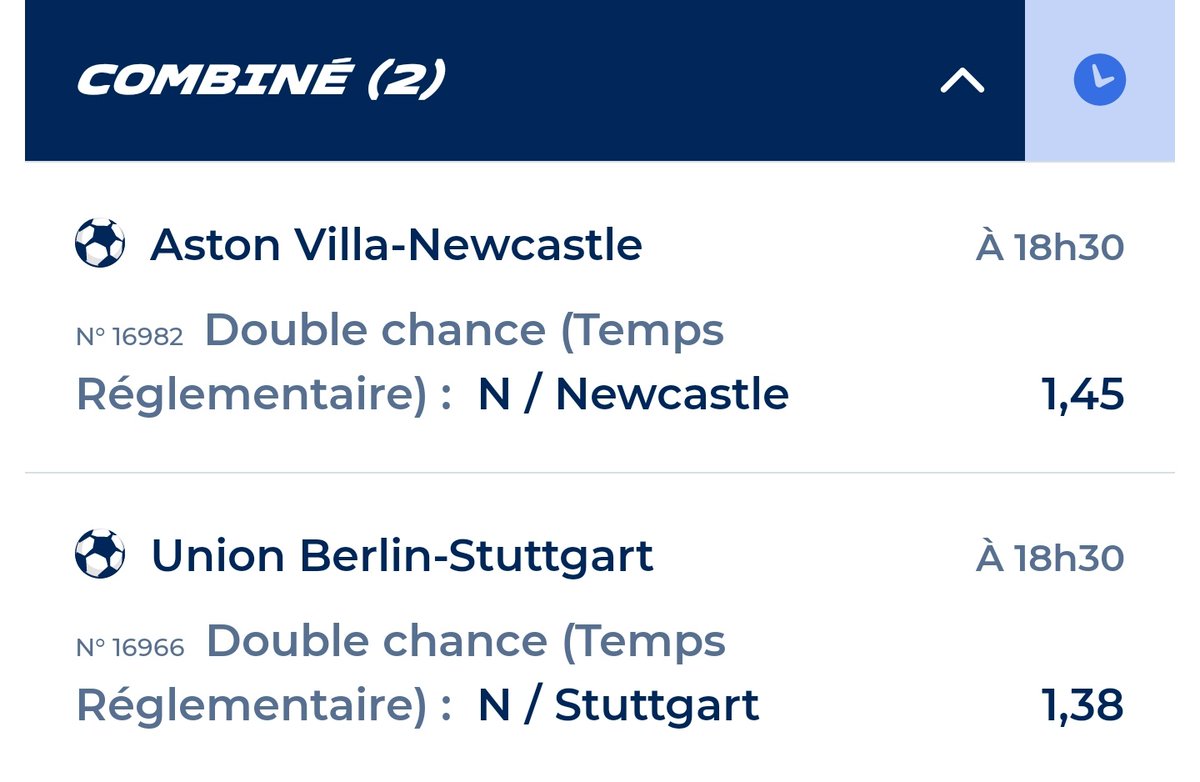The width and height of the screenshot is (1200, 782).
Task: Click soccer ball icon beside Union Berlin-Stuttgart
Action: pyautogui.click(x=100, y=555)
